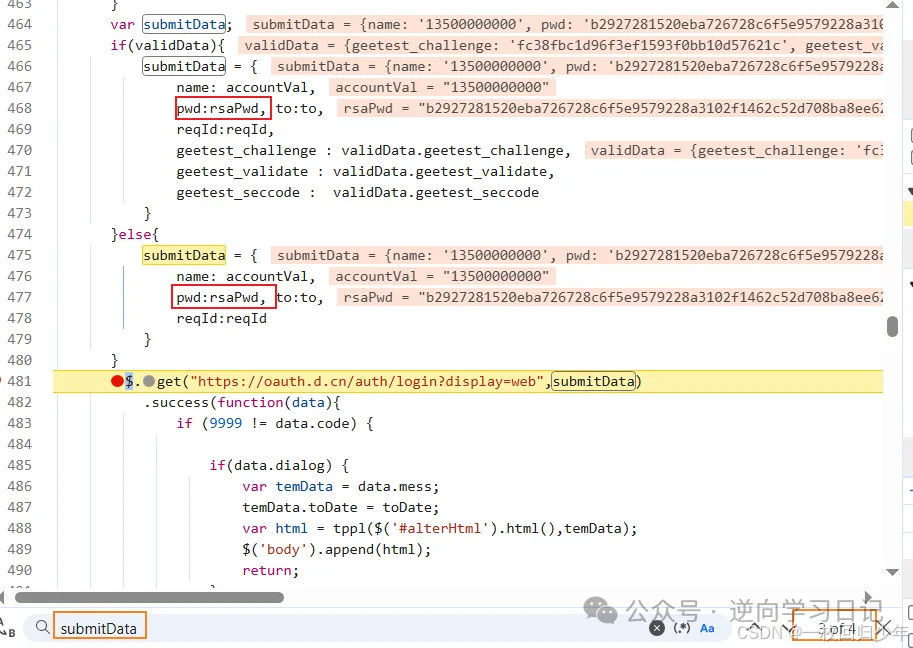
Task: Click the tppl($('#alterHtml') call line
Action: click(x=440, y=528)
